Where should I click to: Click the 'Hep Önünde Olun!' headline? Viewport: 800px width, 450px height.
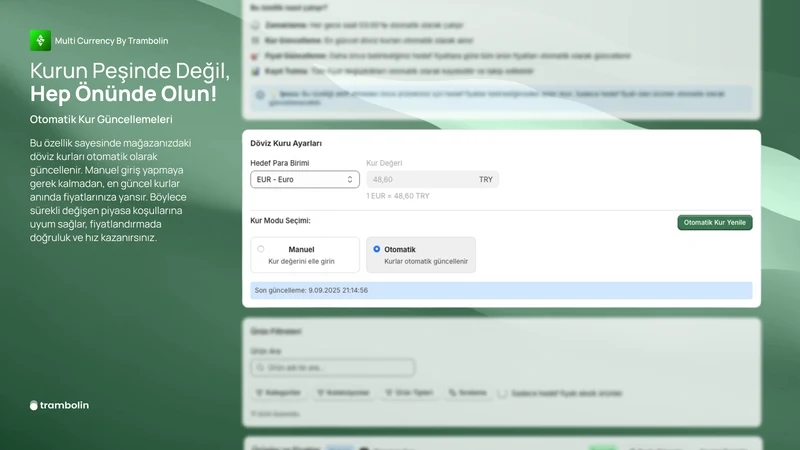(x=123, y=94)
